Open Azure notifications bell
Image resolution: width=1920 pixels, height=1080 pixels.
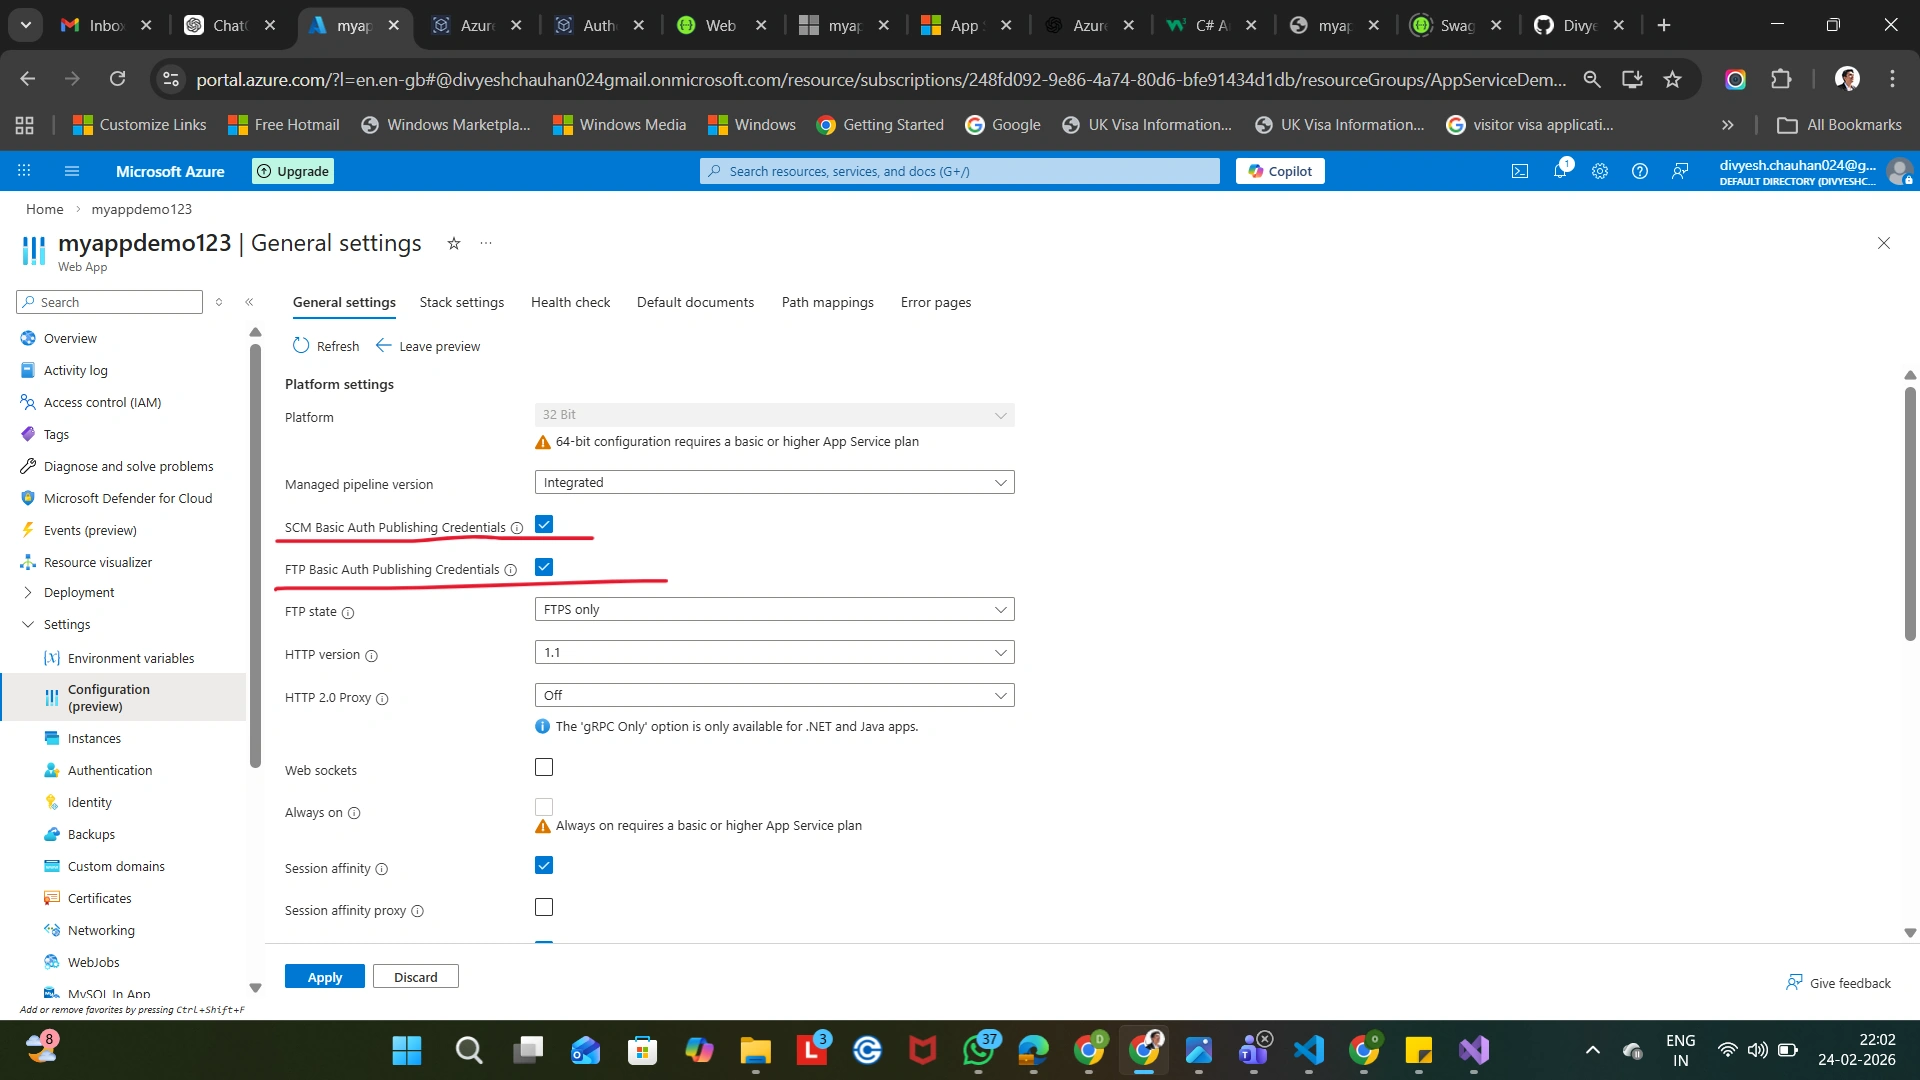(x=1560, y=171)
